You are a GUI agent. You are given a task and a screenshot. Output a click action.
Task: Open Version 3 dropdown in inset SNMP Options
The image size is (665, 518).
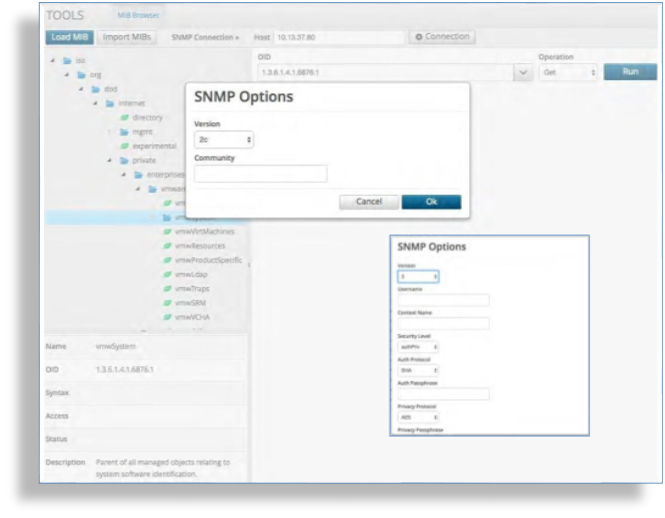click(x=418, y=277)
